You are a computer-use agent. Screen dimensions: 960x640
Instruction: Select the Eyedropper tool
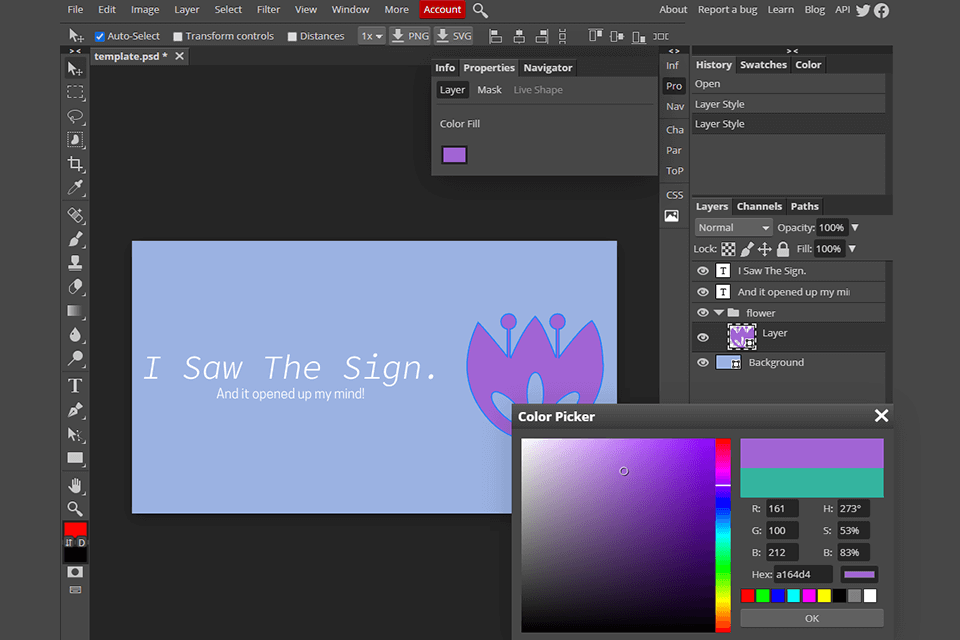click(75, 187)
